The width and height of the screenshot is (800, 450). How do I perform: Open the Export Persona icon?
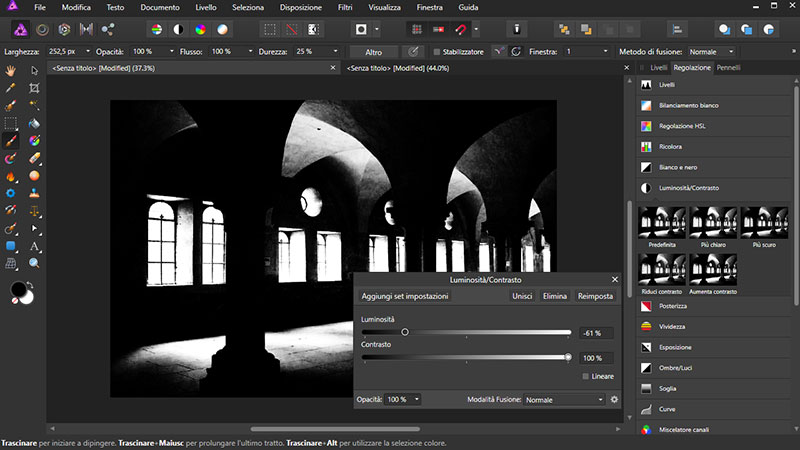(107, 30)
